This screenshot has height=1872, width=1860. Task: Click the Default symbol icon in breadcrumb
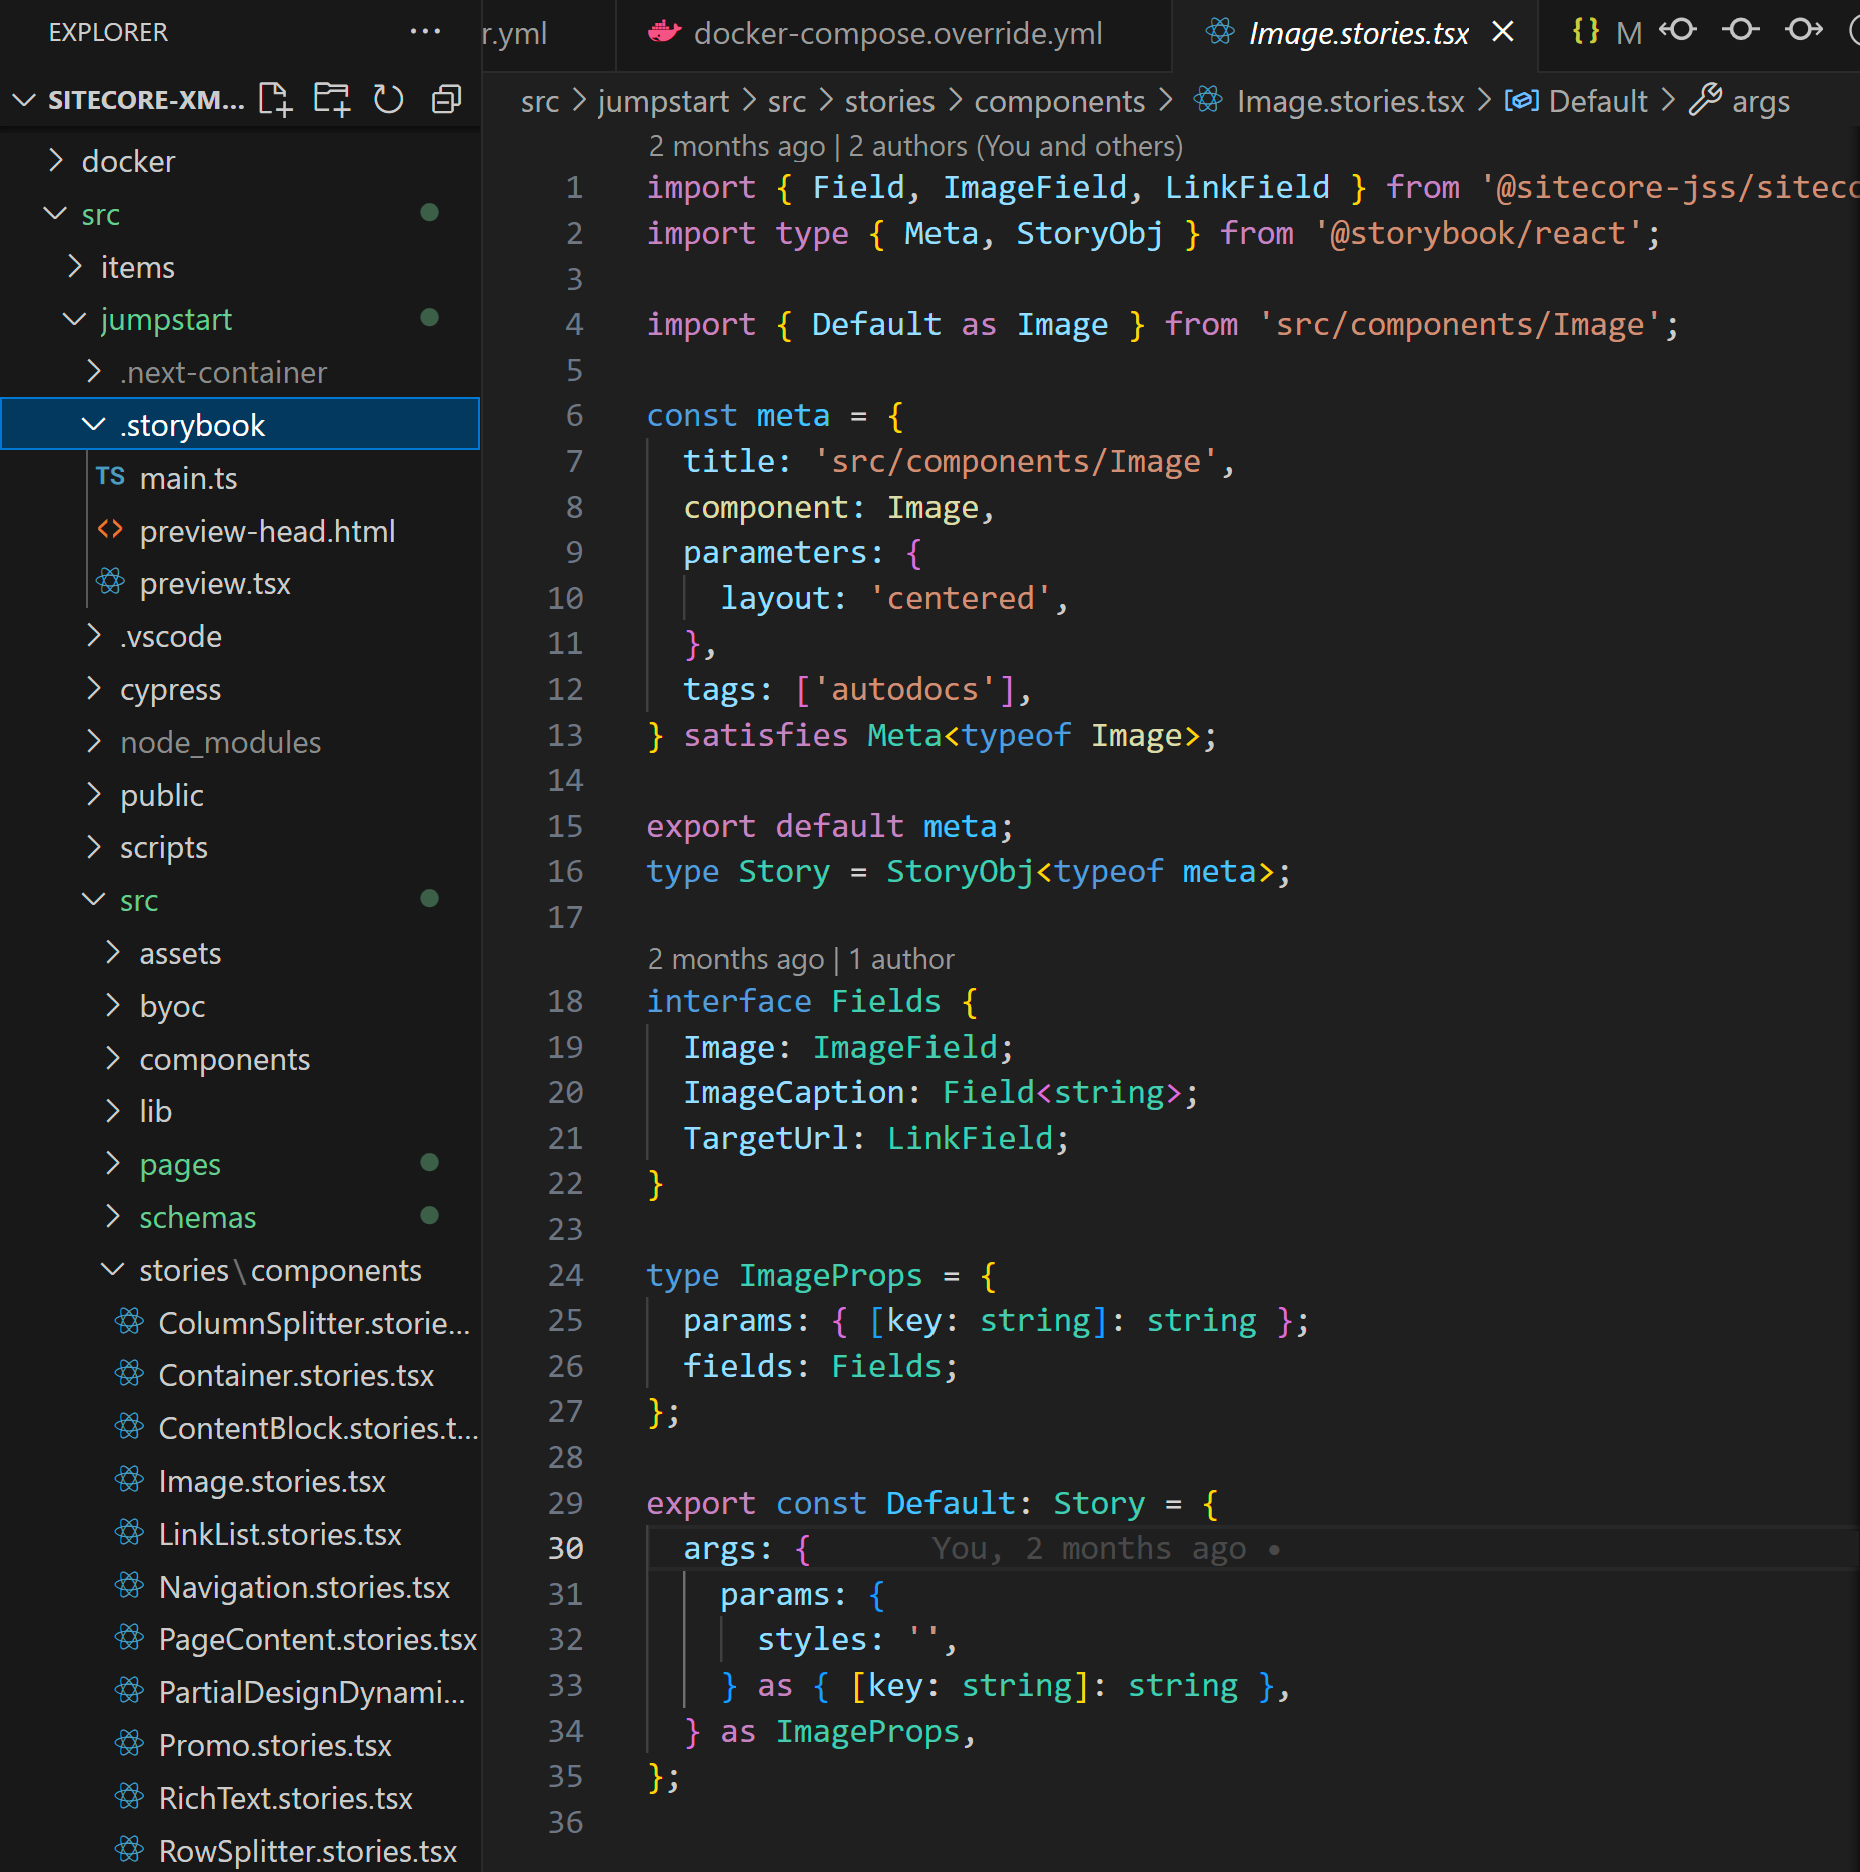pyautogui.click(x=1522, y=100)
